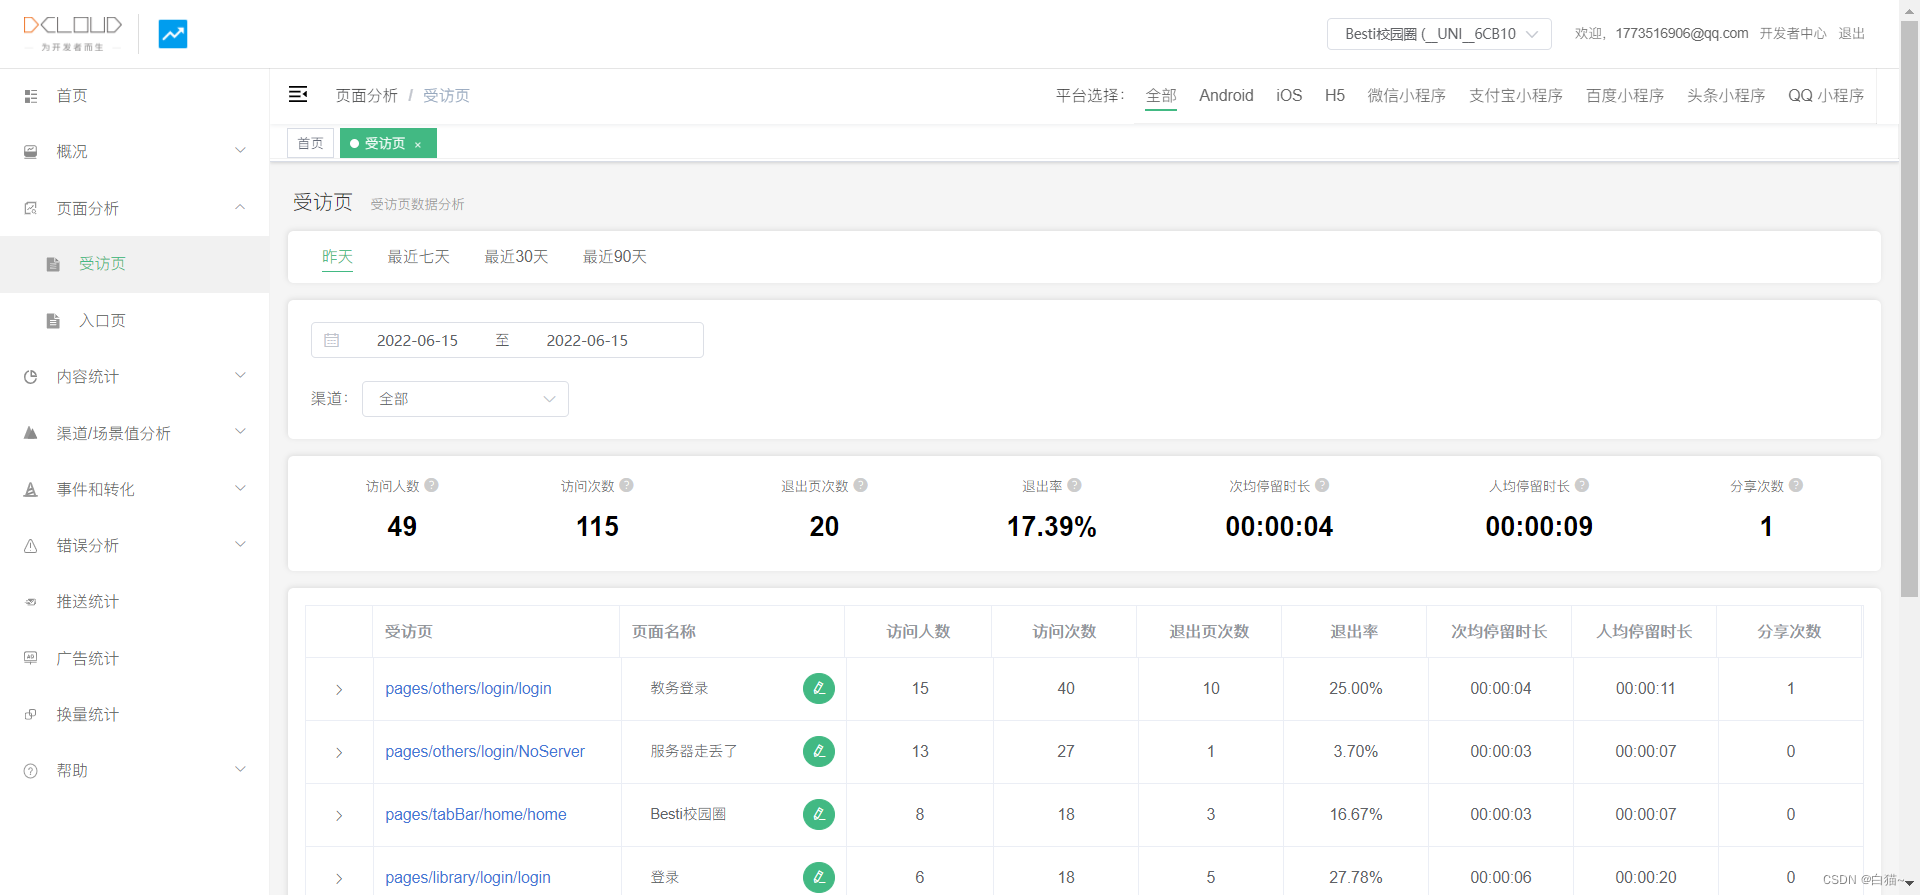Show help tooltip for 分享次数
Screen dimensions: 1920x895
(x=1796, y=485)
